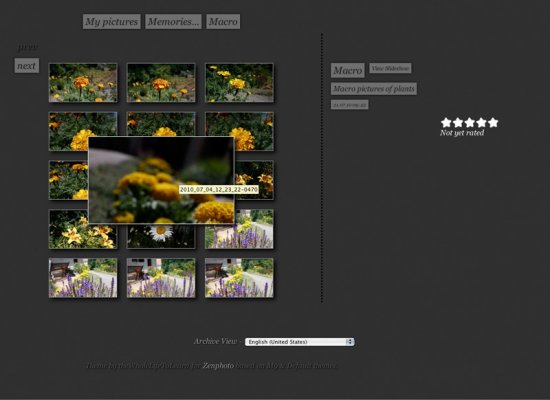Start View Slideshow
Screen dimensions: 550x400
coord(390,68)
